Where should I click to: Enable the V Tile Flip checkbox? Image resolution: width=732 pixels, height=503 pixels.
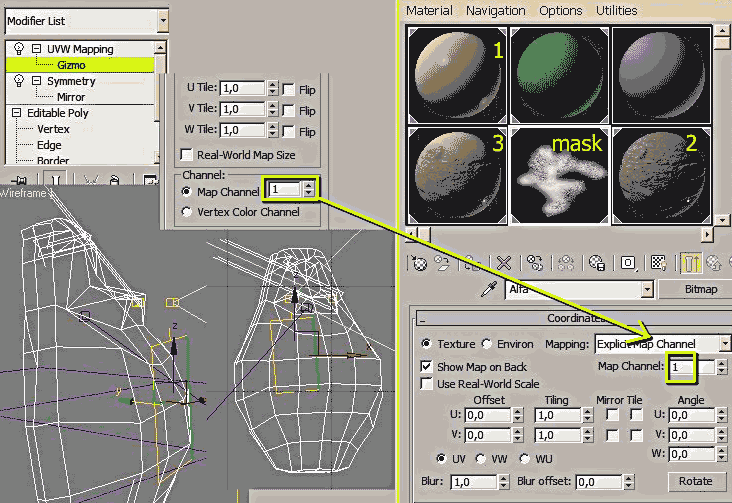[289, 110]
